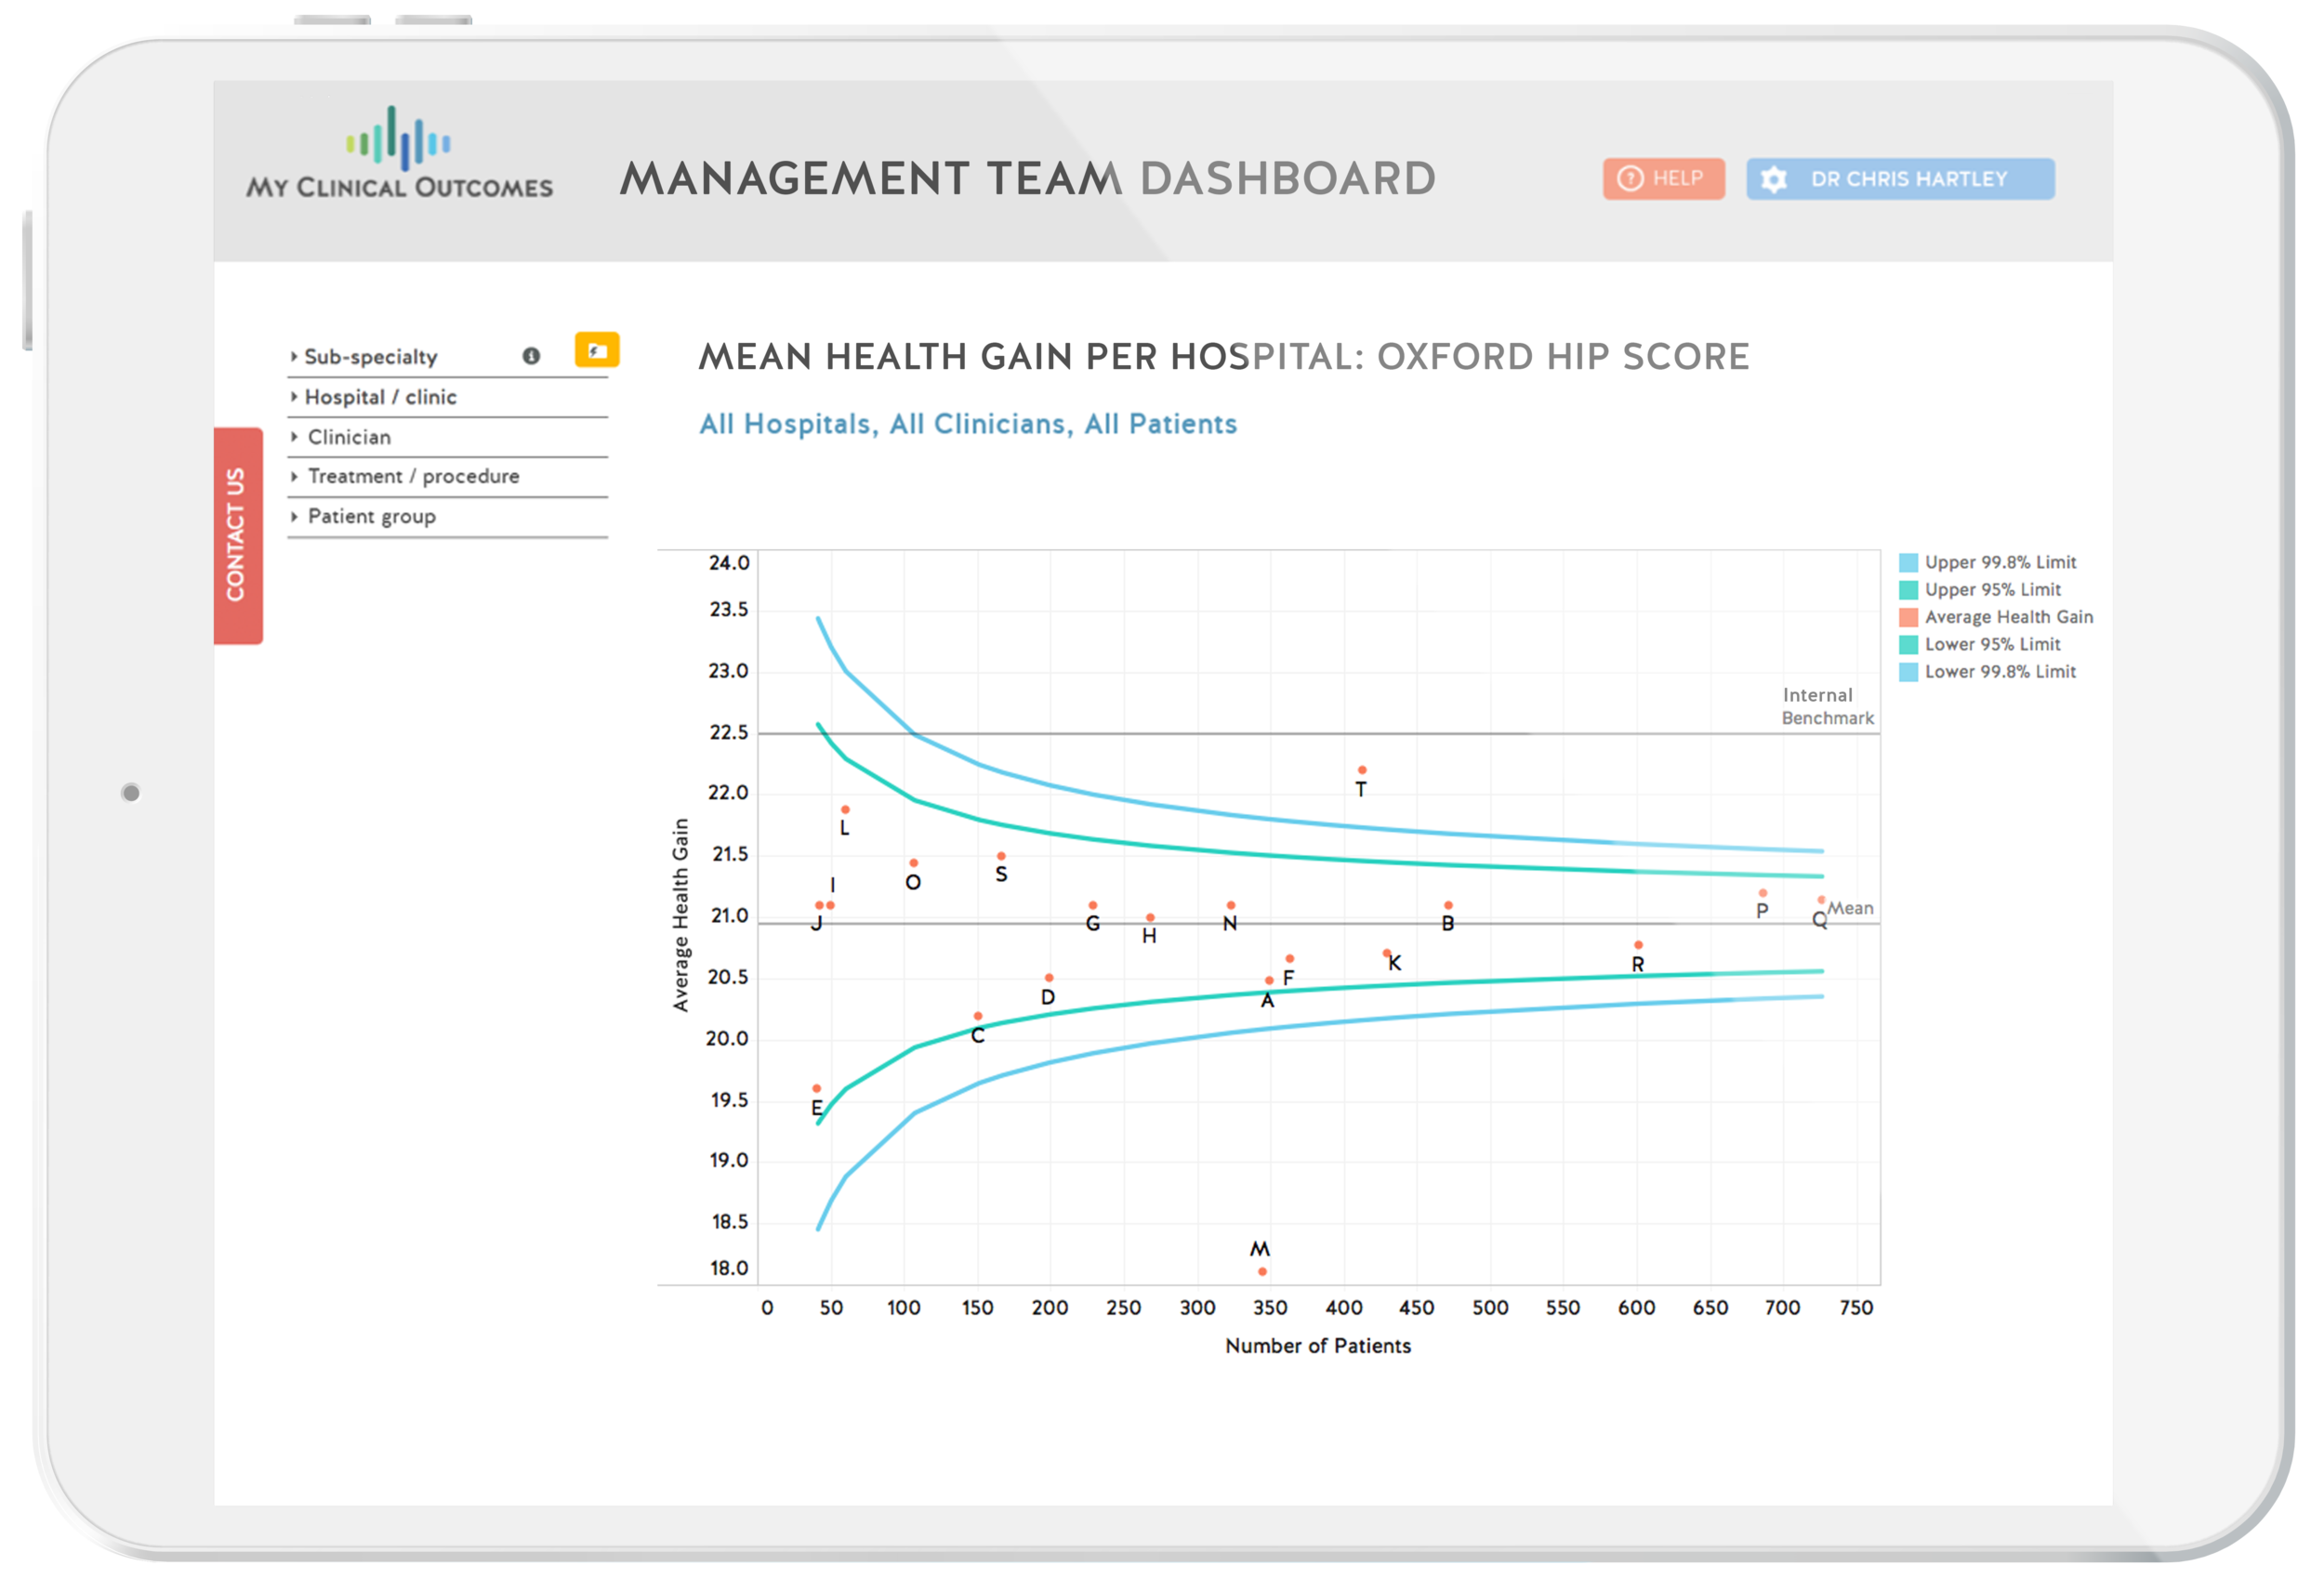Viewport: 2324px width, 1578px height.
Task: Expand the Sub-specialty filter
Action: click(x=370, y=357)
